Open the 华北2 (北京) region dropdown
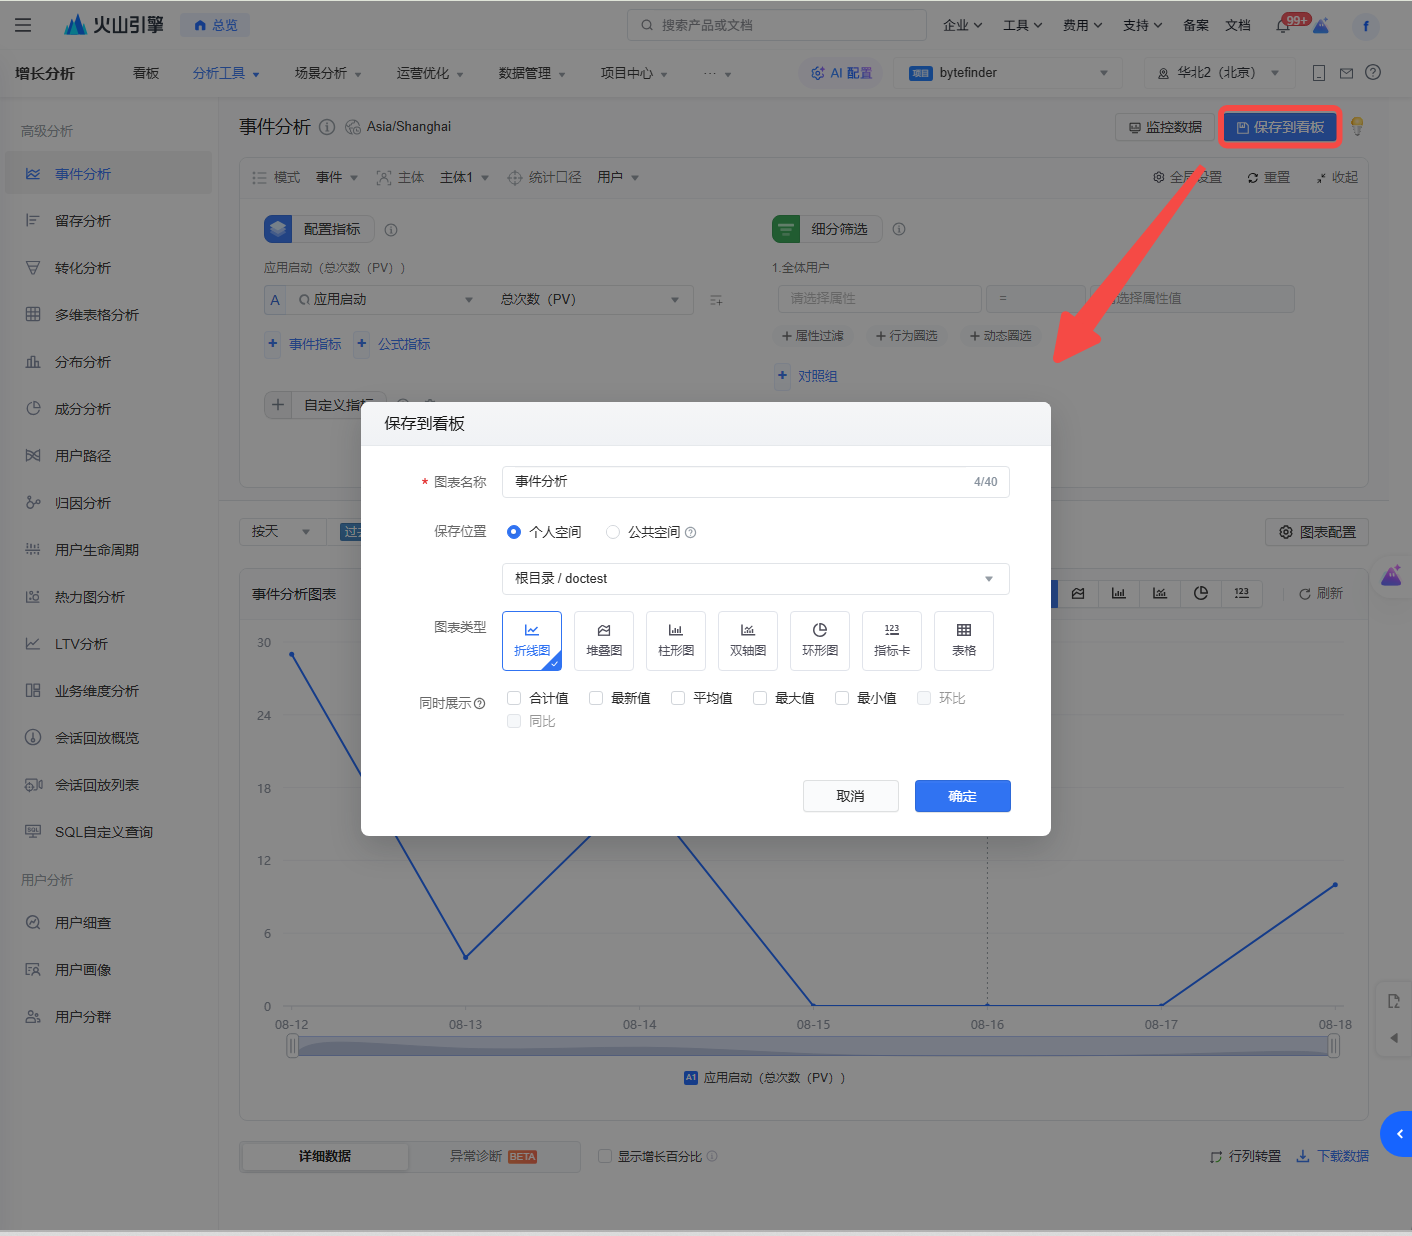The width and height of the screenshot is (1412, 1236). click(1219, 73)
